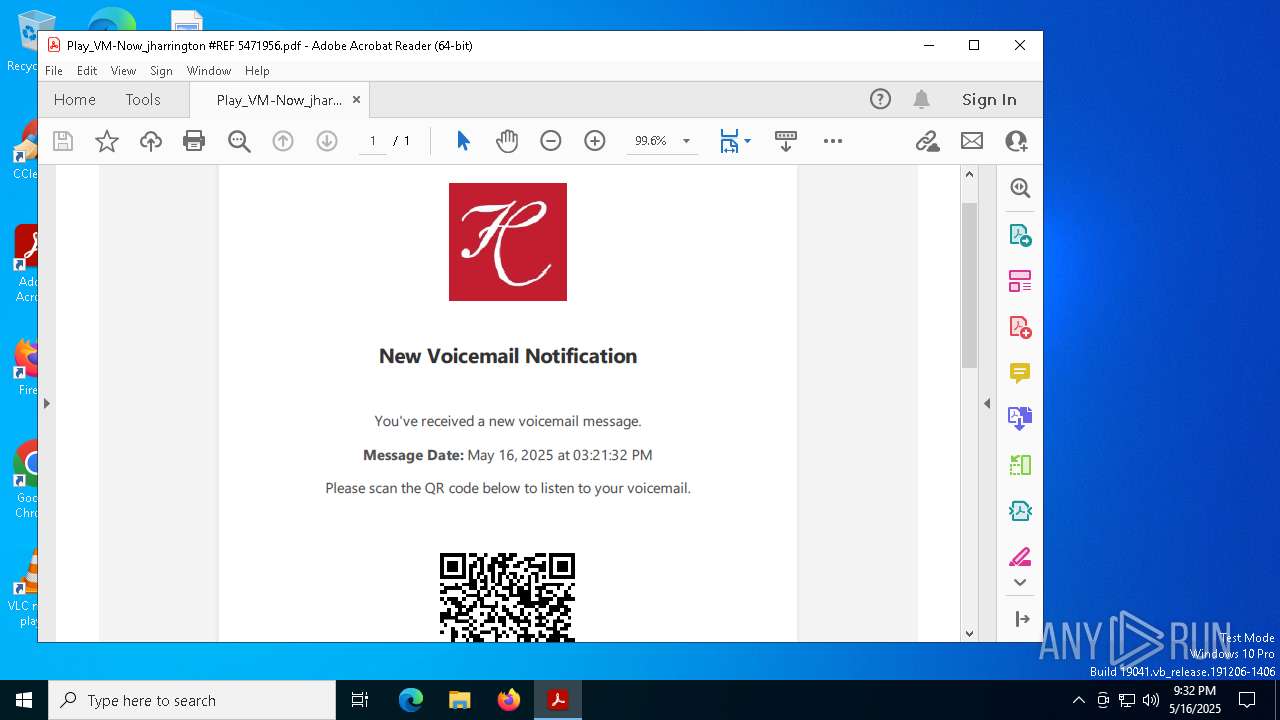
Task: Click the taskbar search box
Action: (192, 700)
